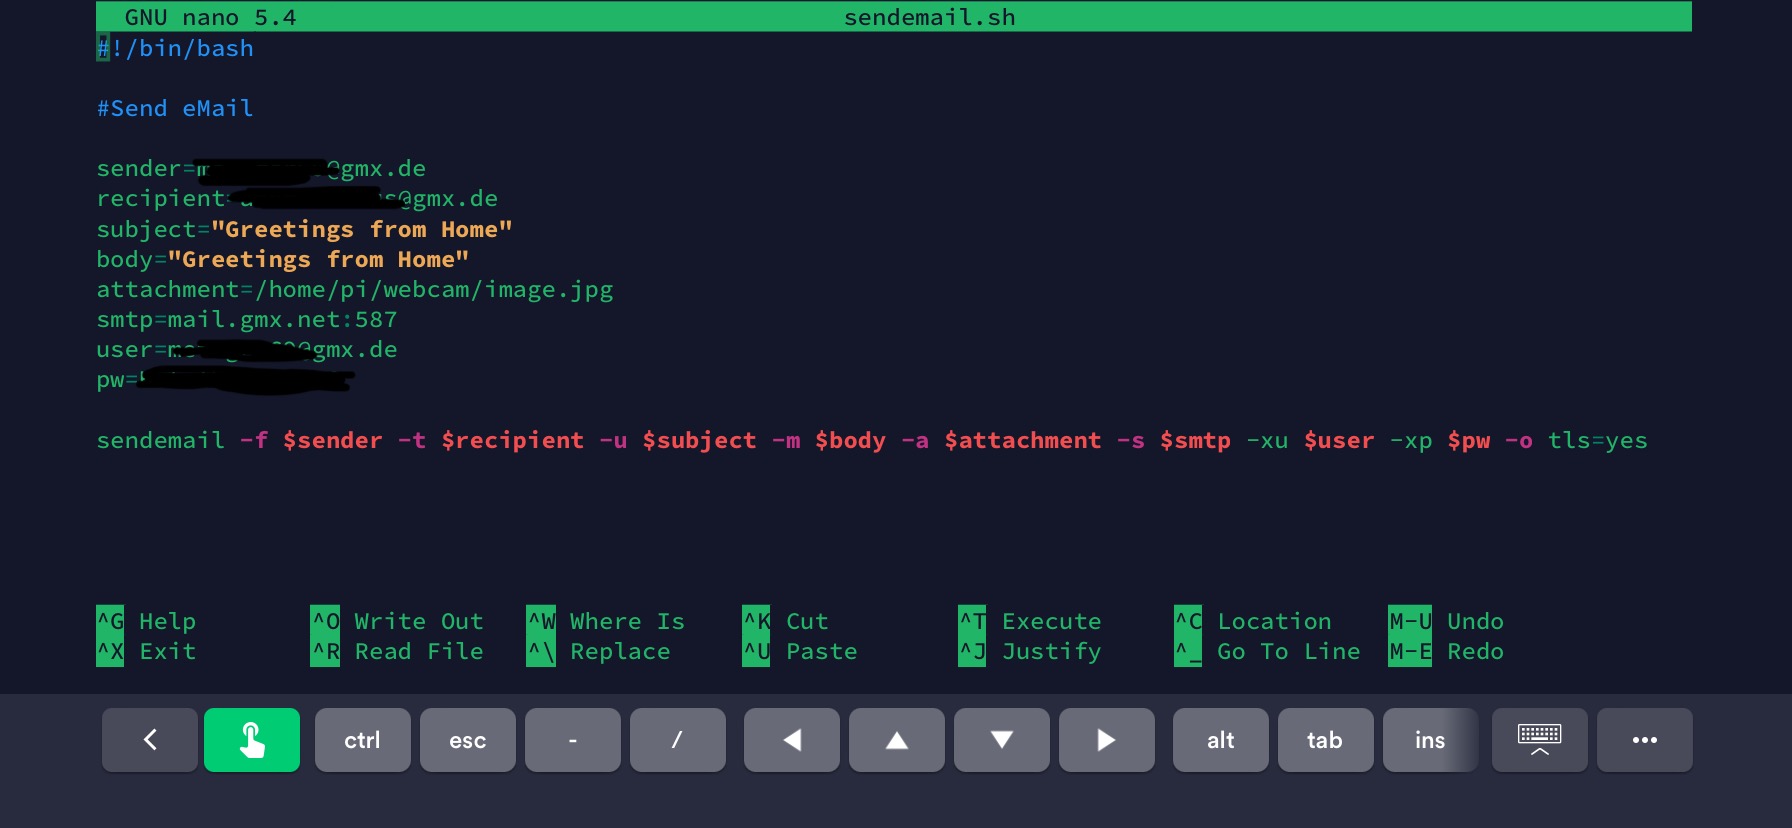Click the attachment=/home/pi/webcam/image.jpg line
The height and width of the screenshot is (828, 1792).
coord(355,289)
